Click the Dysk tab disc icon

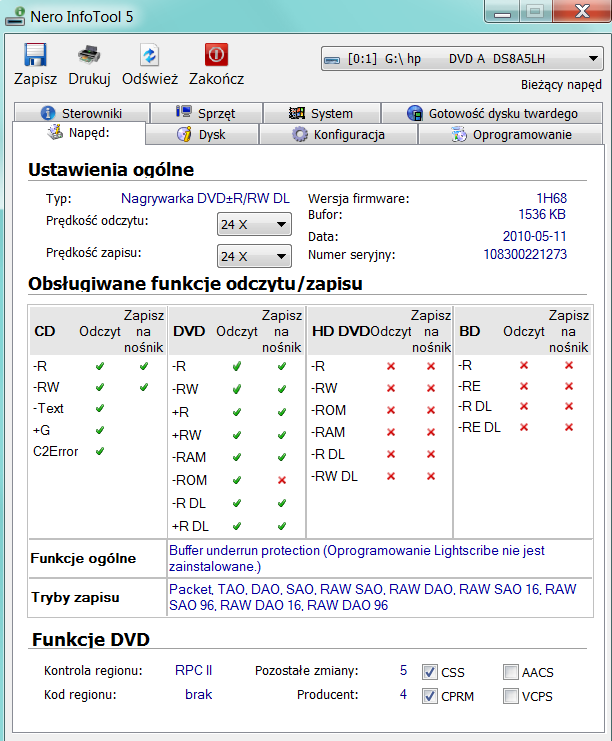(184, 134)
